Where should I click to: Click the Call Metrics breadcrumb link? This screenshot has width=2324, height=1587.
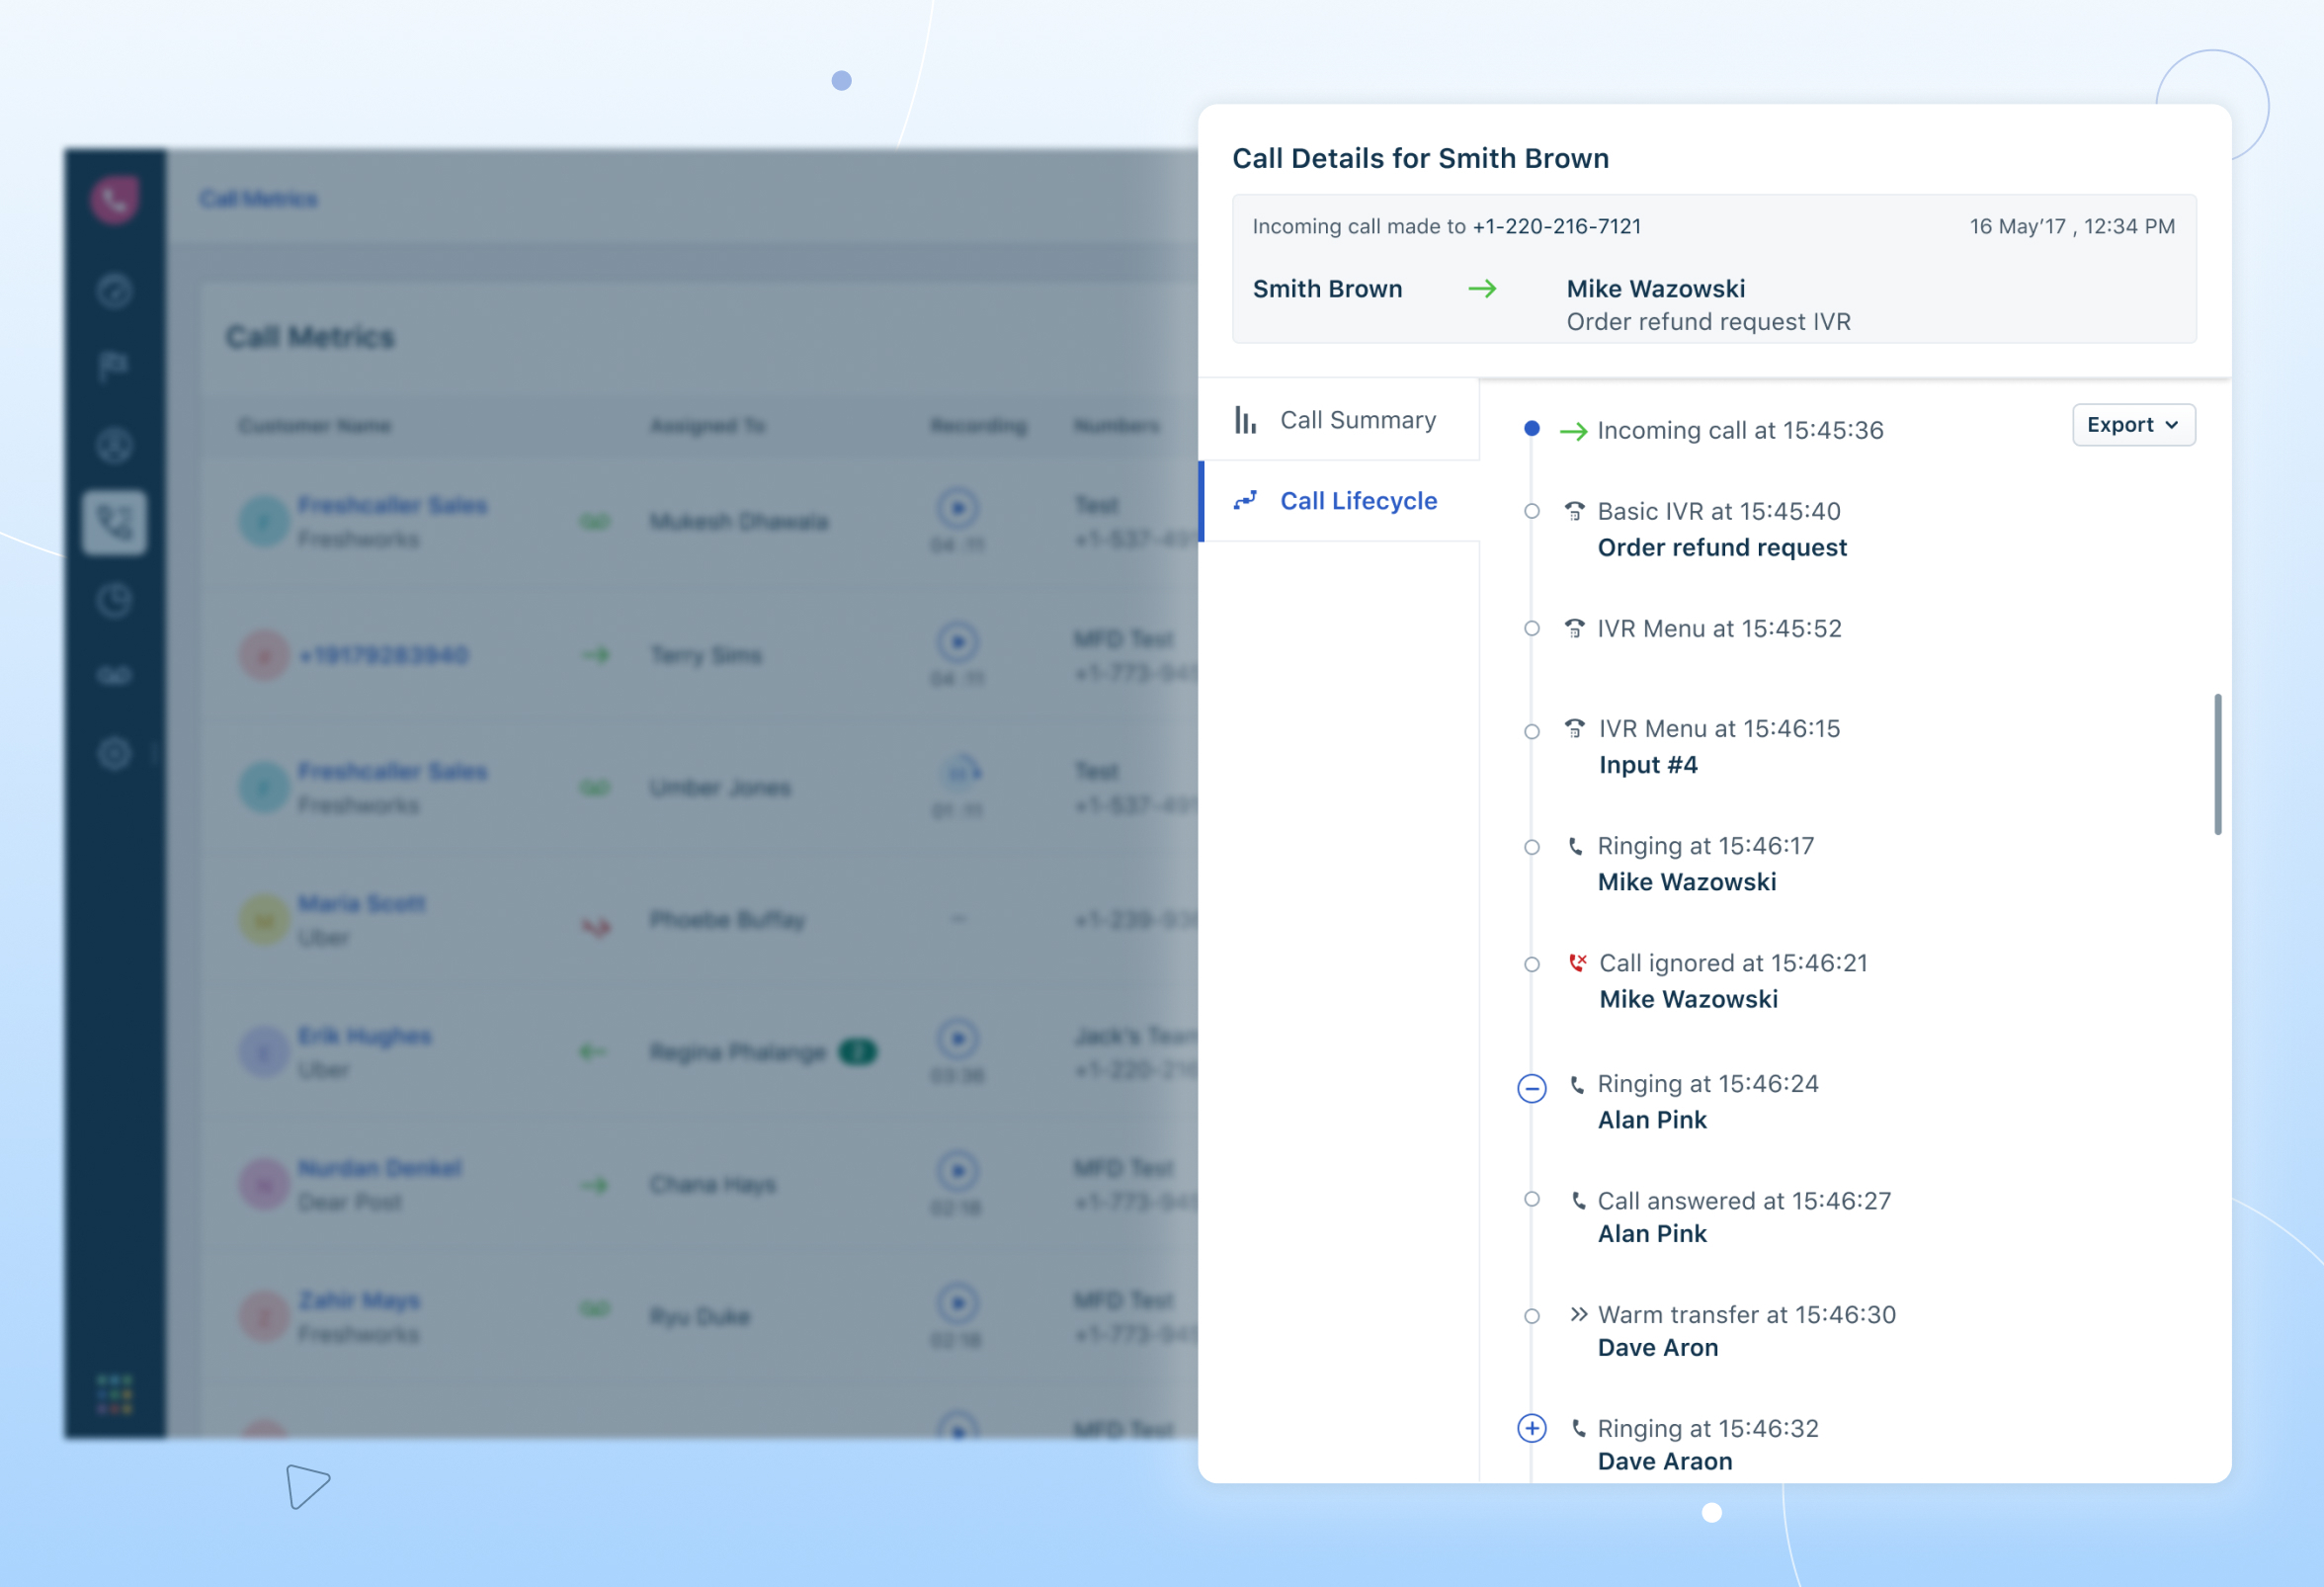click(x=259, y=199)
